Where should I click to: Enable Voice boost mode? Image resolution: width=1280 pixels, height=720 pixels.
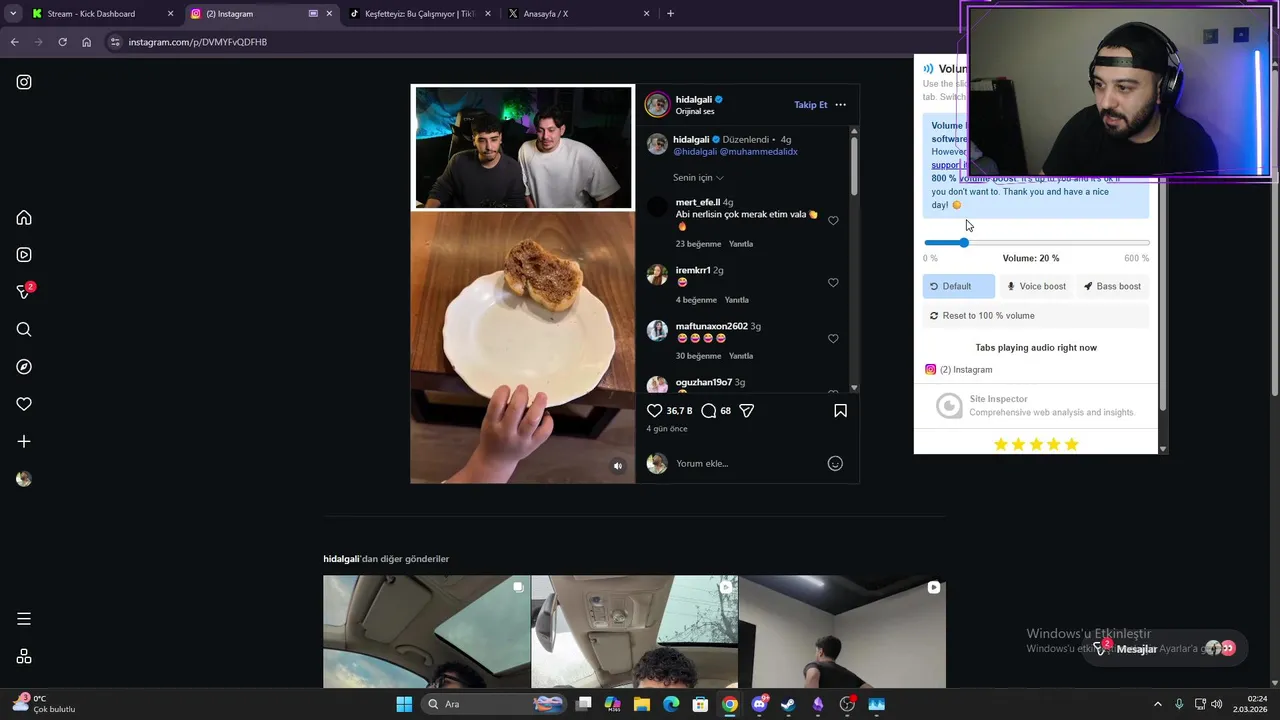click(x=1036, y=286)
